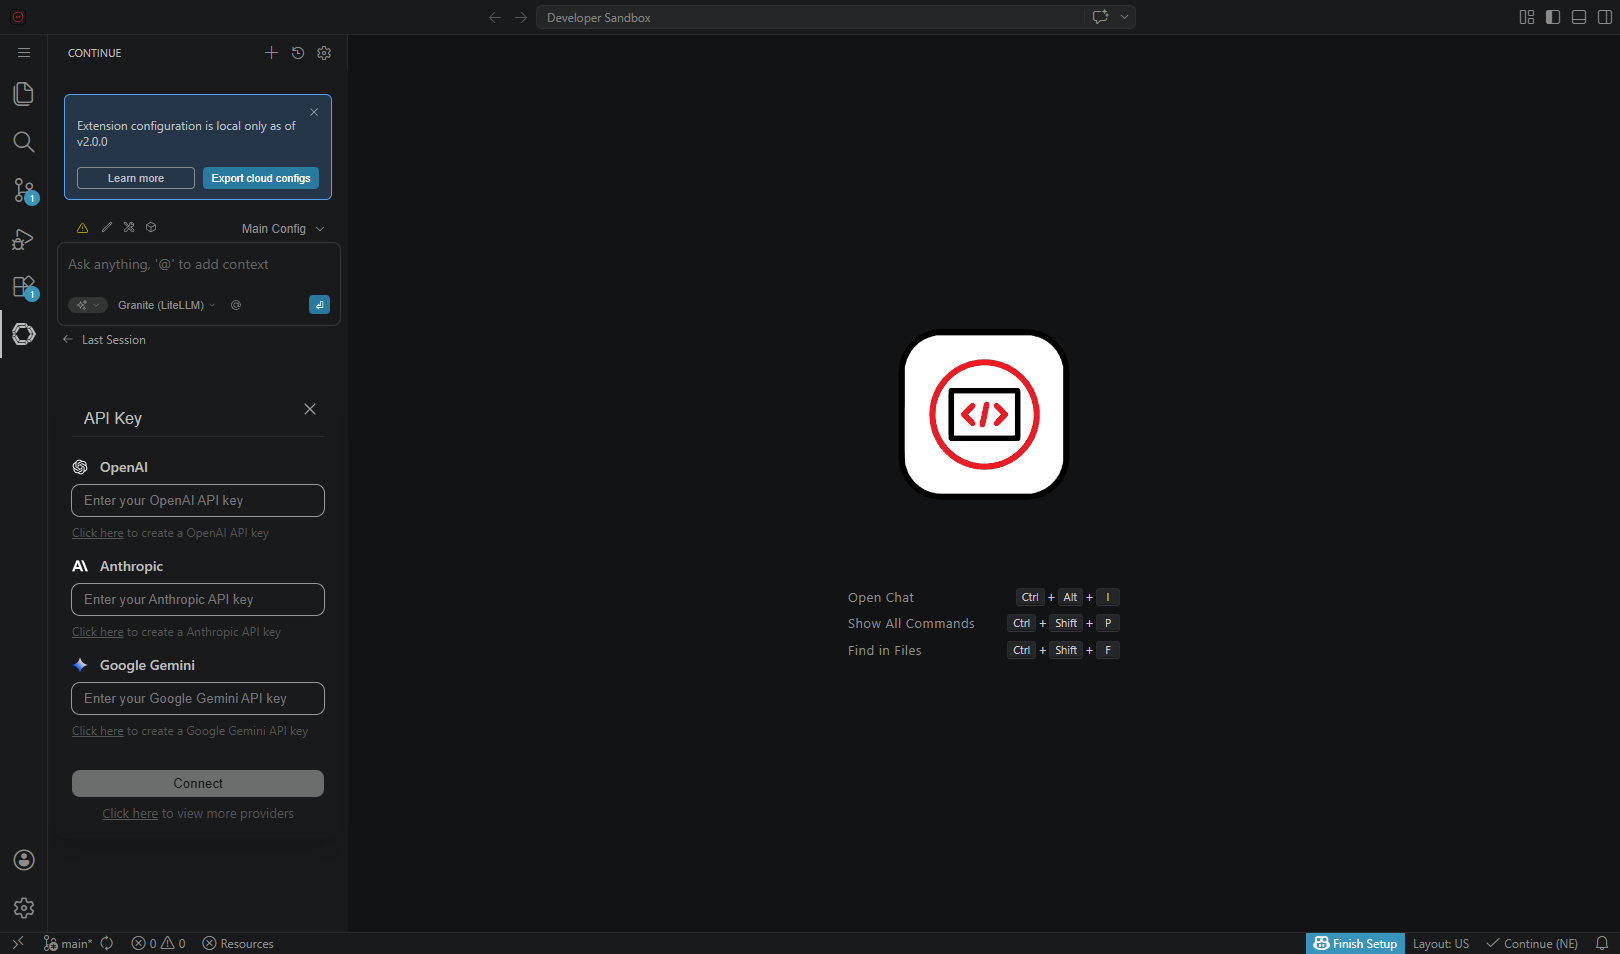Image resolution: width=1620 pixels, height=954 pixels.
Task: Focus the OpenAI API key field
Action: [x=198, y=501]
